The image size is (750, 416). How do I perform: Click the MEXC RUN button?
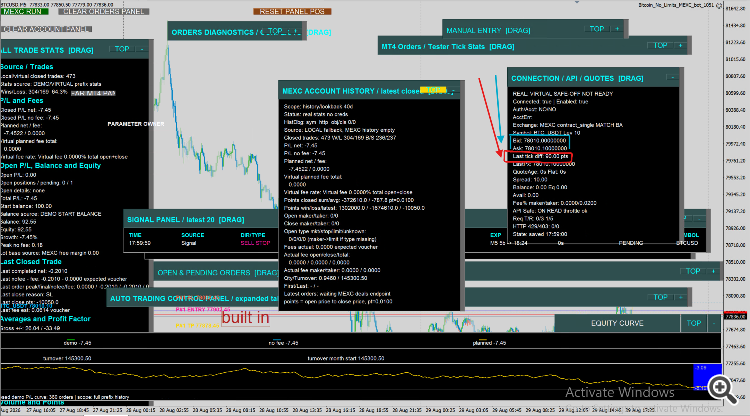[23, 11]
